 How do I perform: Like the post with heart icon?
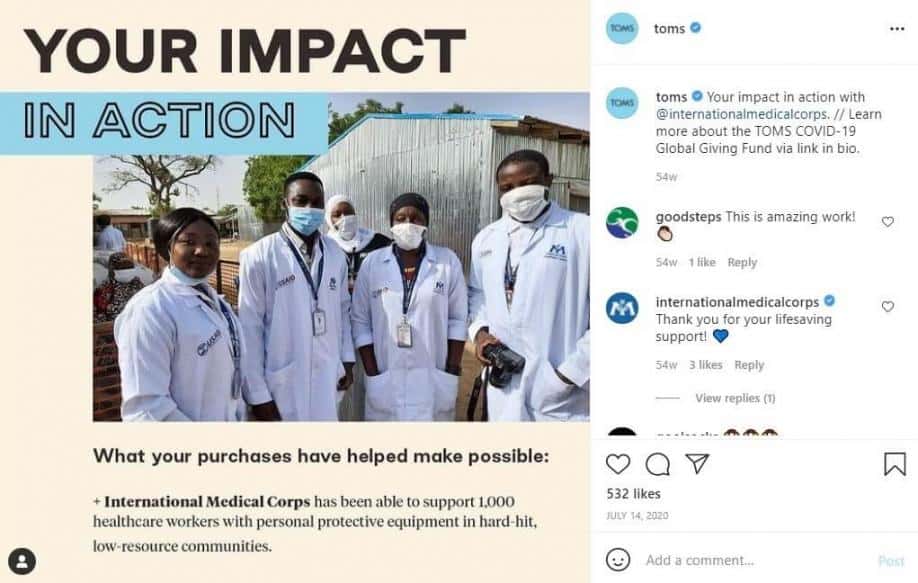coord(619,464)
